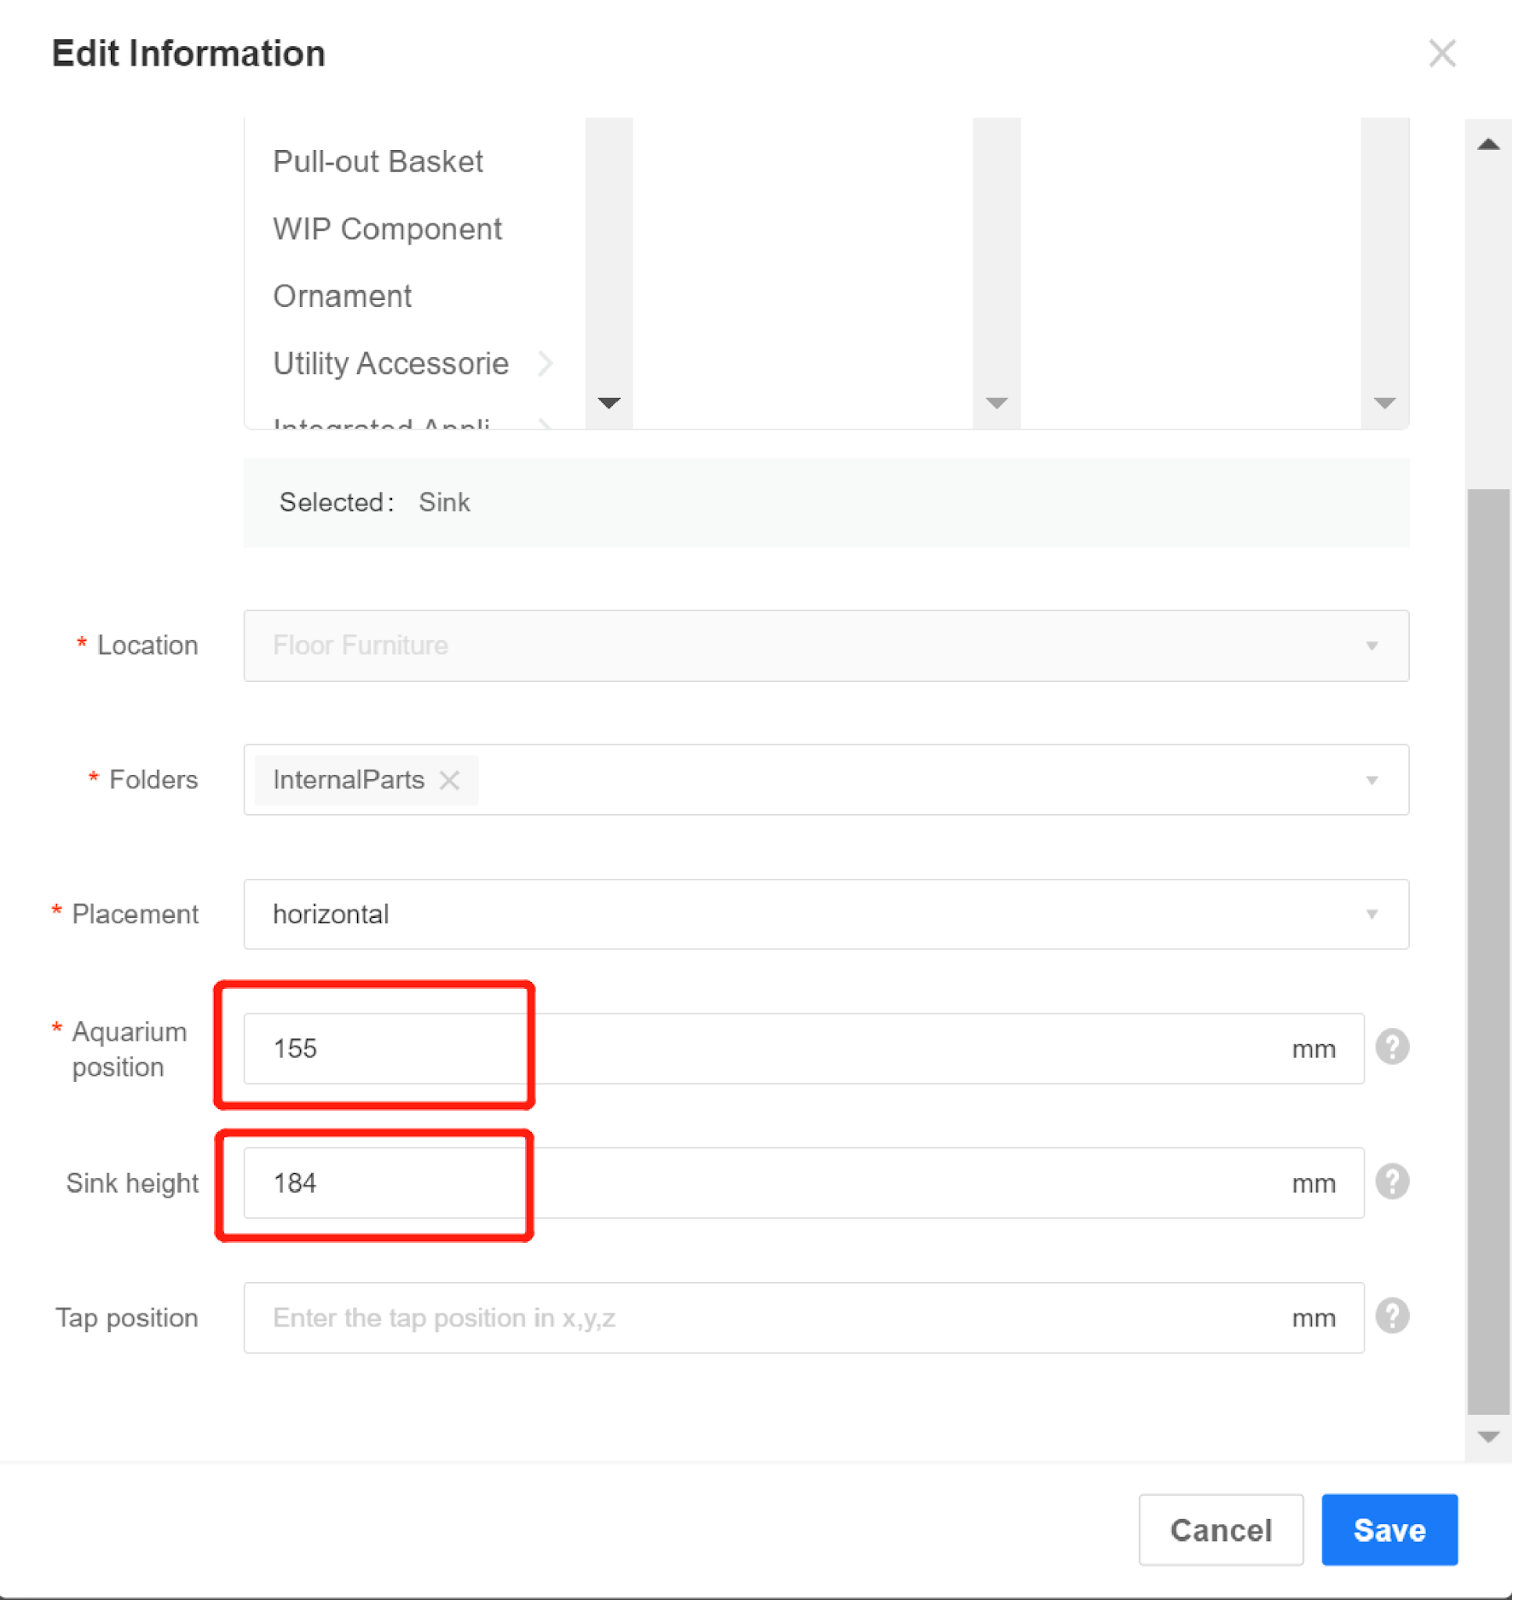Open the Folders dropdown arrow
The image size is (1513, 1600).
(x=1372, y=780)
